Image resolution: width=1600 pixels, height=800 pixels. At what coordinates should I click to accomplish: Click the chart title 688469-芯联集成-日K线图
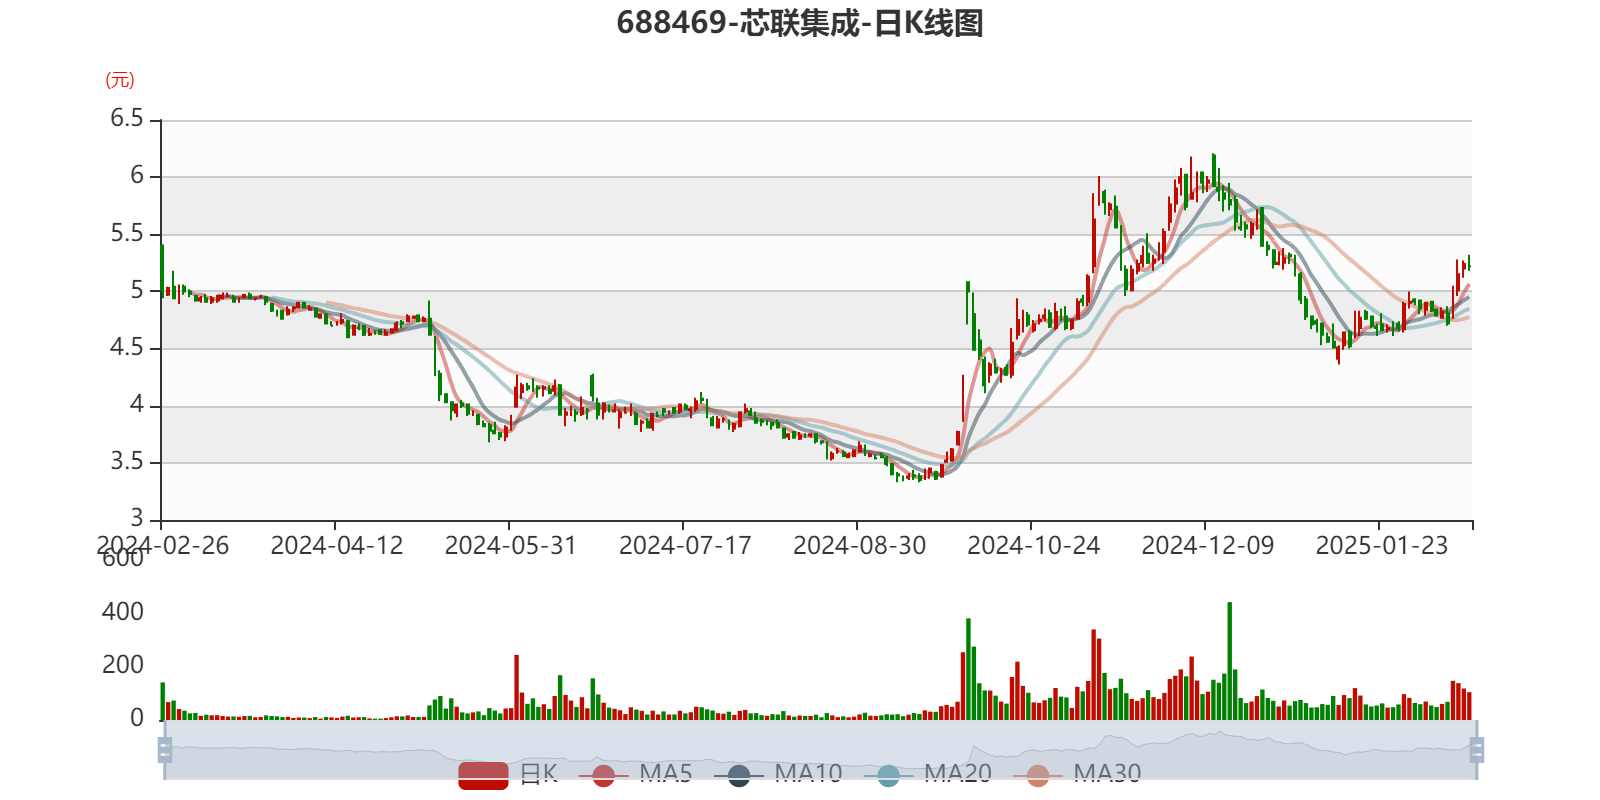click(800, 23)
